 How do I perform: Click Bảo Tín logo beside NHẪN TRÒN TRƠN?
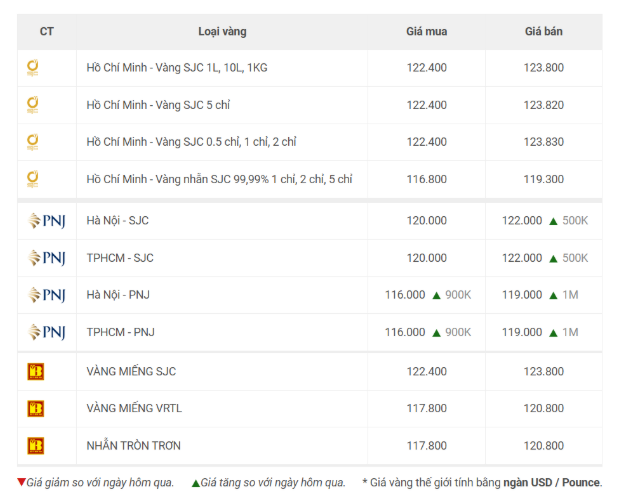click(35, 446)
